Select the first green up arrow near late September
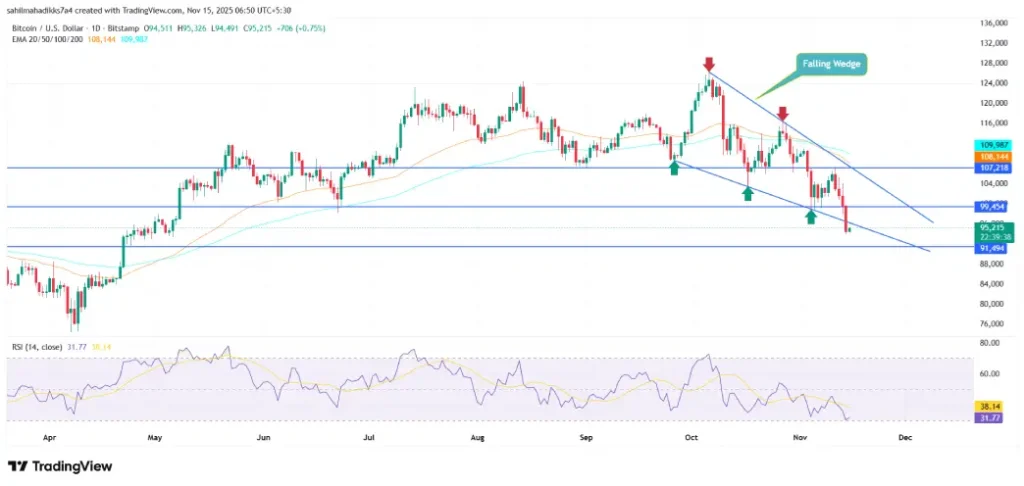 click(675, 168)
